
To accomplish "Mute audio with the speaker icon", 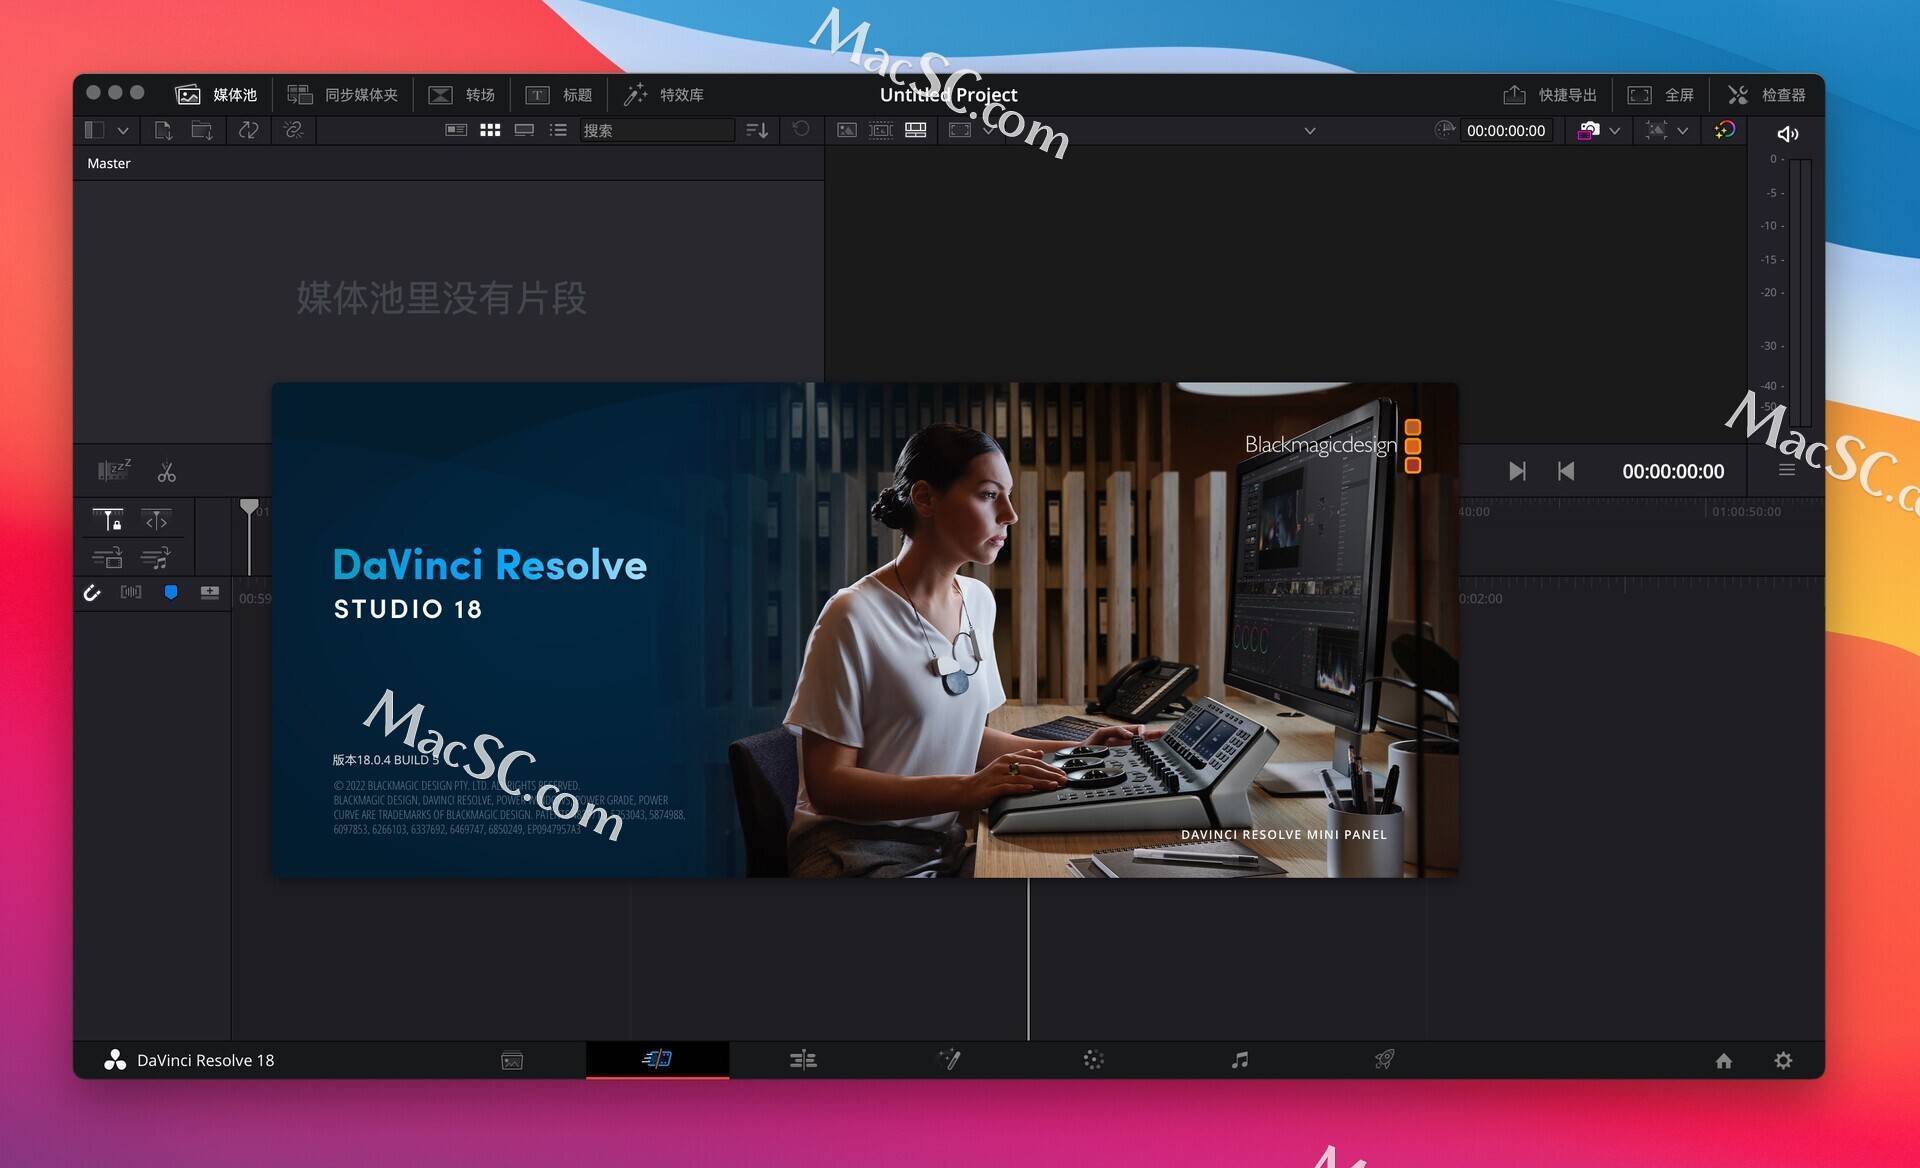I will tap(1788, 133).
